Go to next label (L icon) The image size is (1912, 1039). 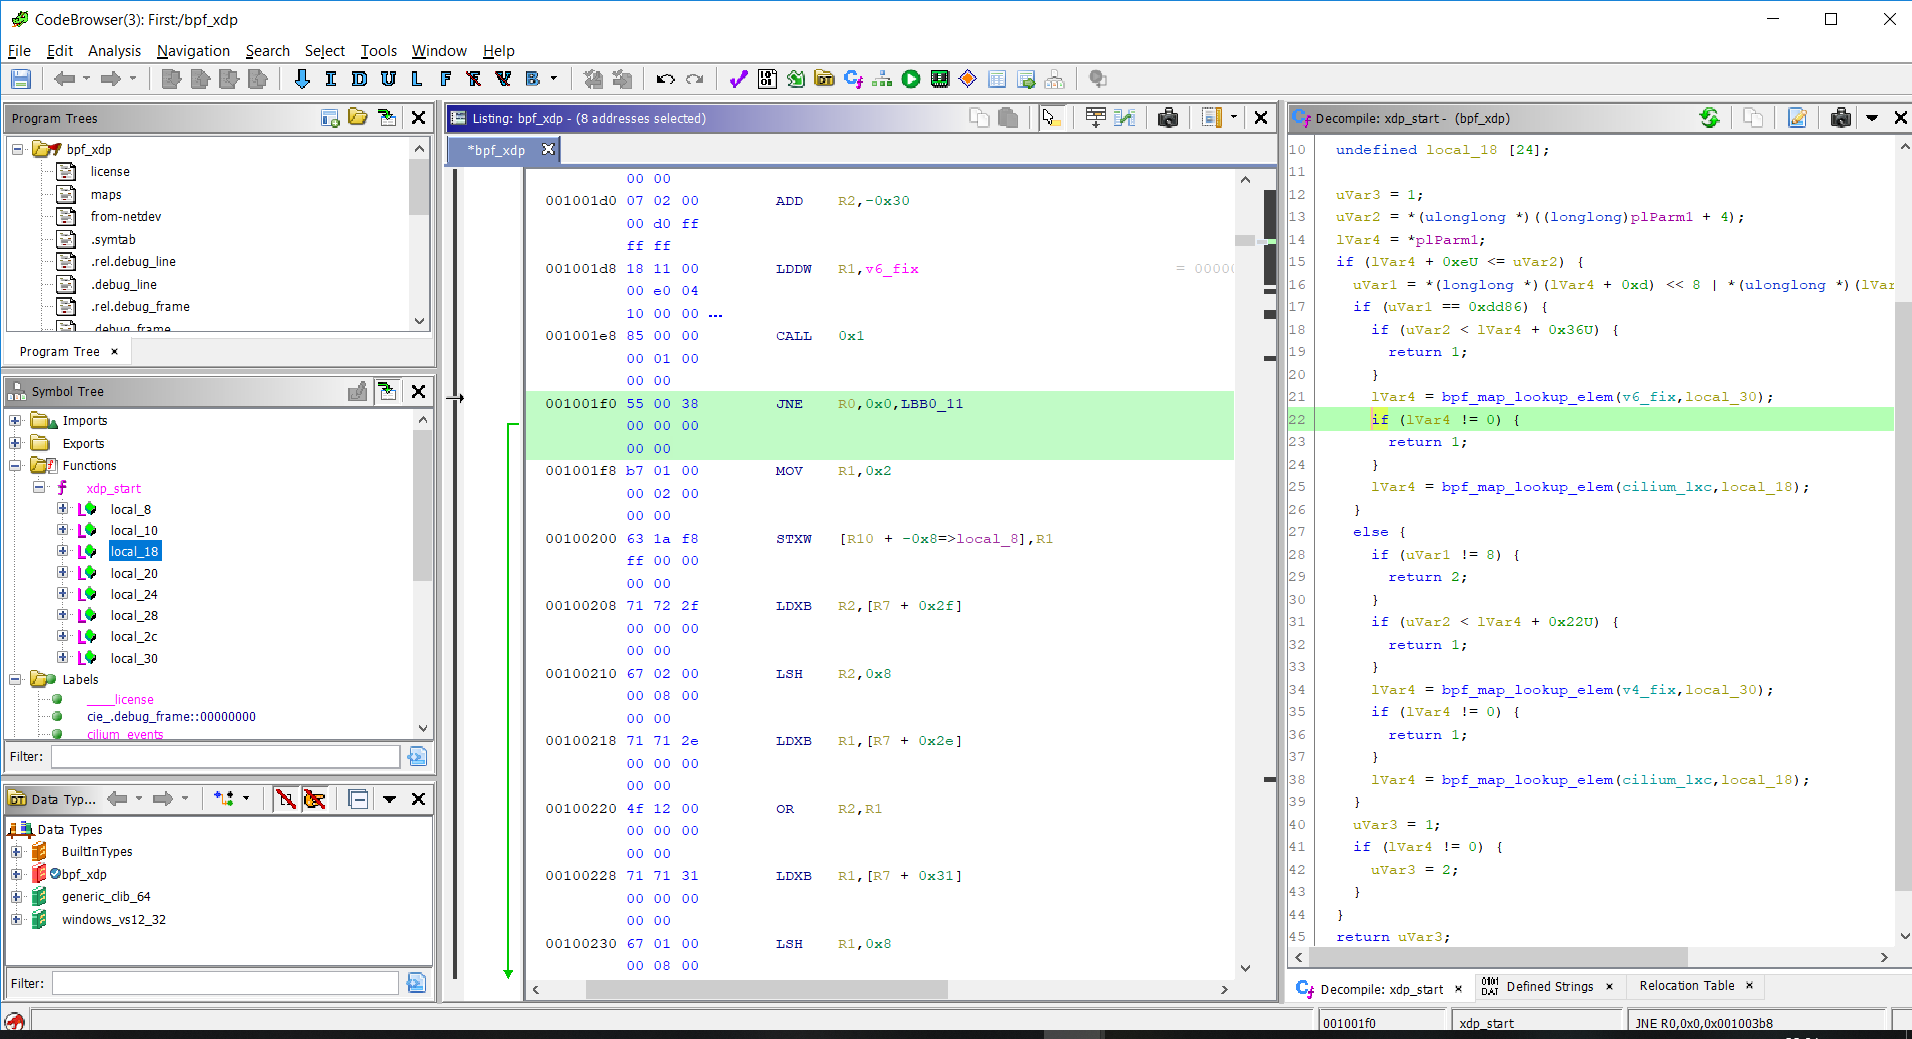pyautogui.click(x=417, y=79)
